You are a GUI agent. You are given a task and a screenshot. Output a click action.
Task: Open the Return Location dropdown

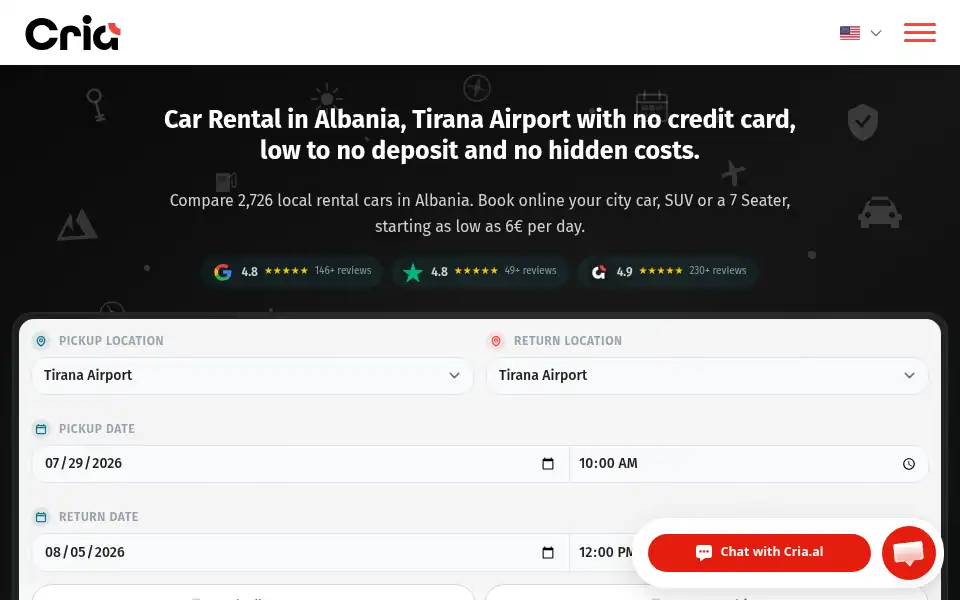(707, 375)
